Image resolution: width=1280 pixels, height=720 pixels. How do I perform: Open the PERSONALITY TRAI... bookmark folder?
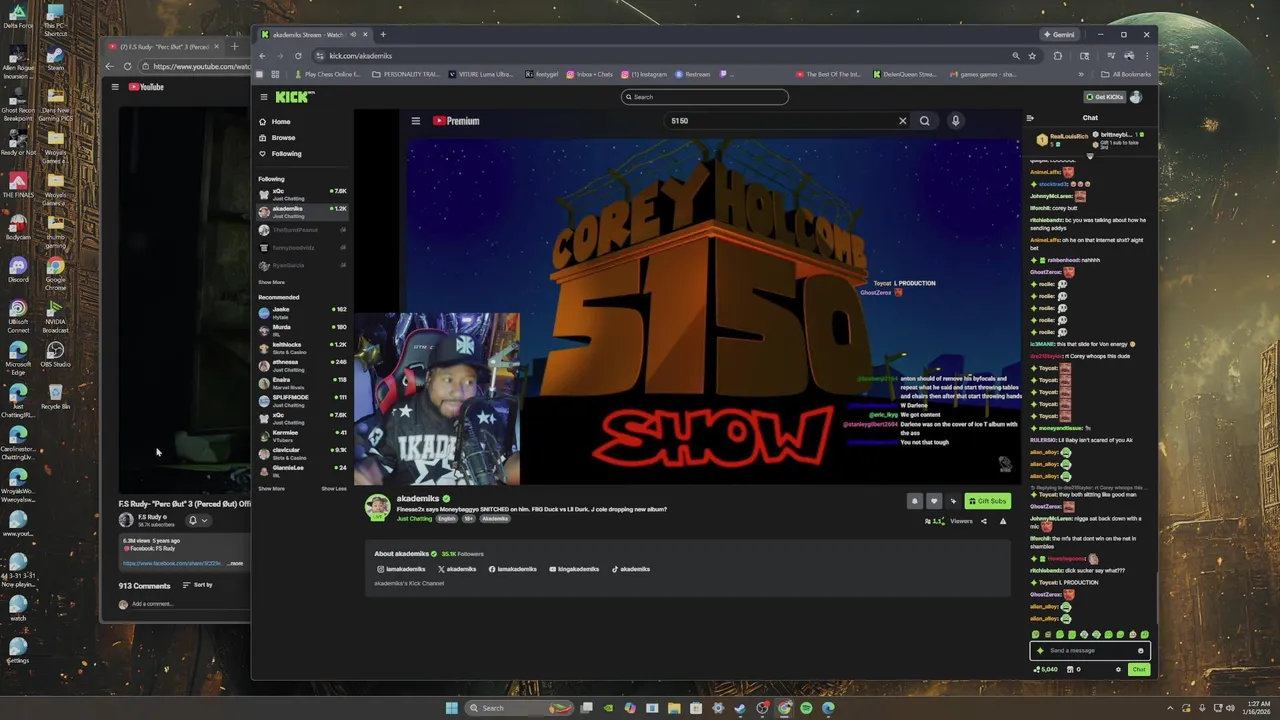405,74
